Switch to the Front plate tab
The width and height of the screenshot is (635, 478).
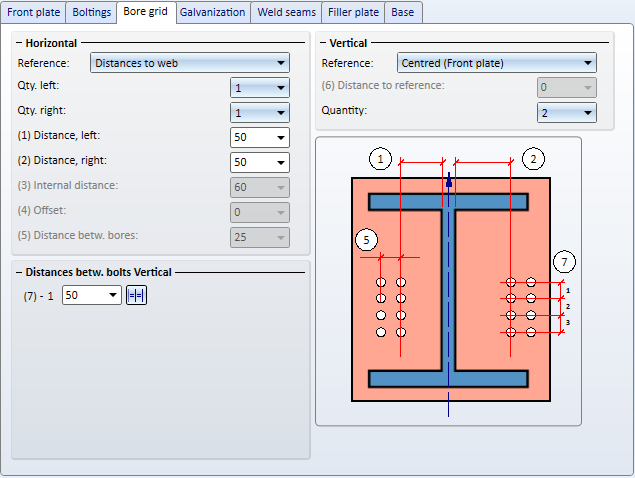[34, 12]
